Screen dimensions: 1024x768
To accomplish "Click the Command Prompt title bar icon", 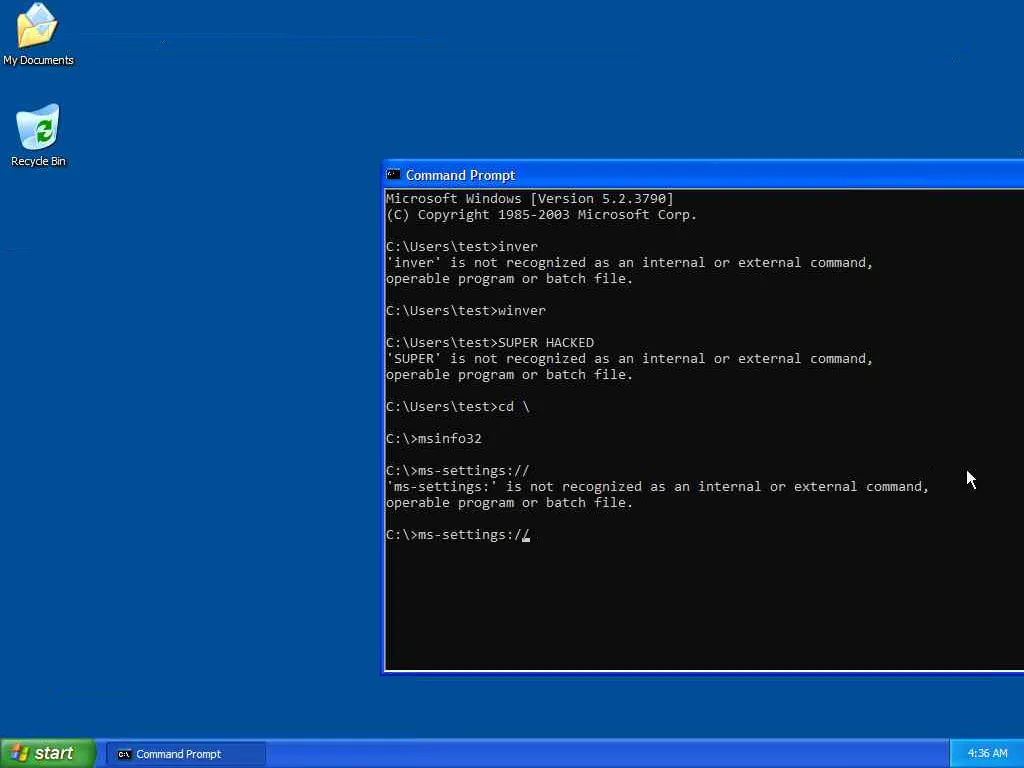I will [x=393, y=174].
